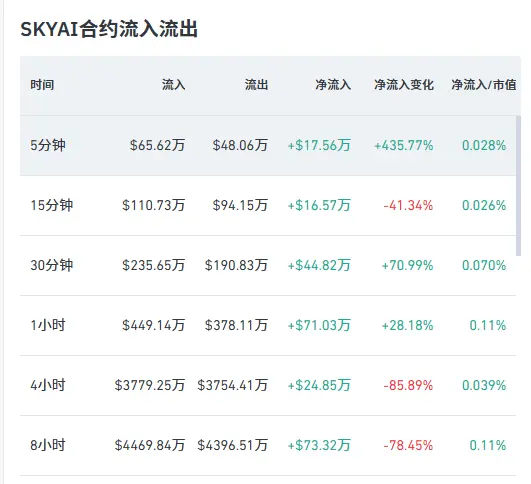The image size is (531, 484).
Task: Select the 15分钟 row label
Action: tap(52, 205)
